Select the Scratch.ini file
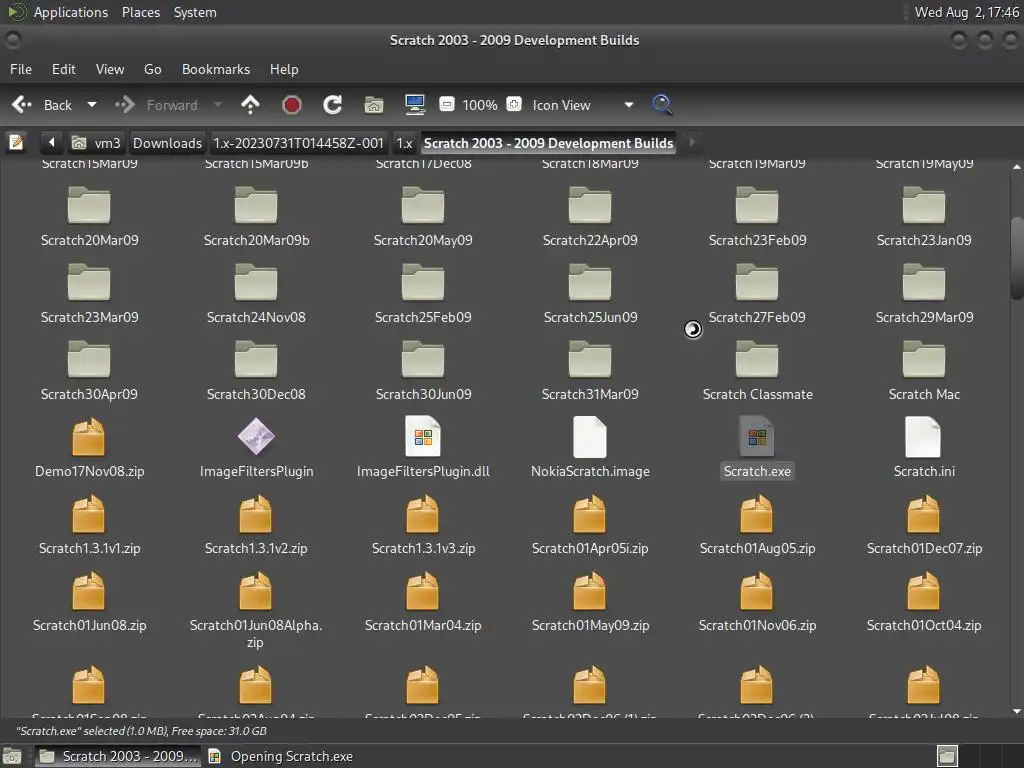 coord(924,448)
